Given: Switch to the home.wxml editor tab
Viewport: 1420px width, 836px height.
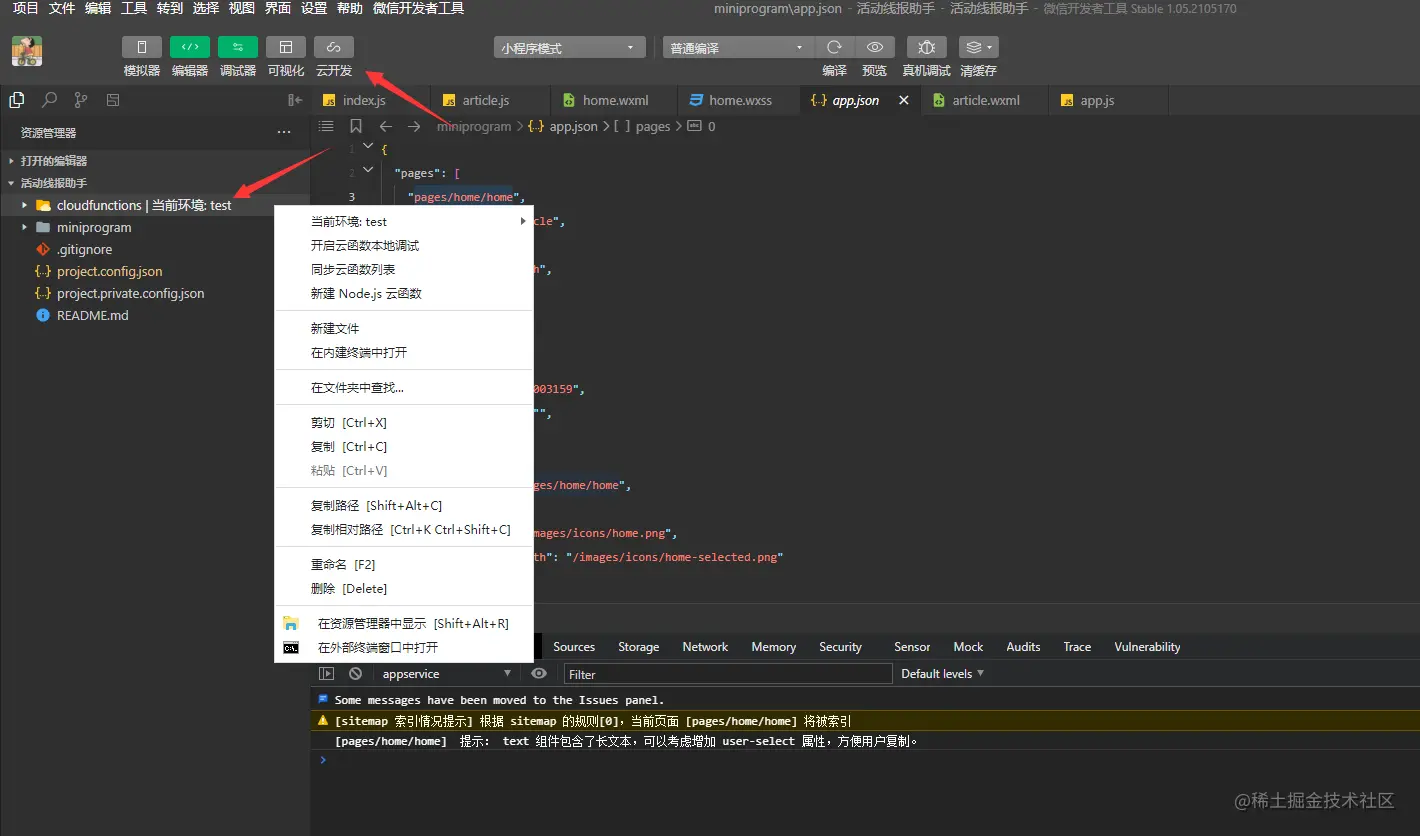Looking at the screenshot, I should [x=614, y=100].
